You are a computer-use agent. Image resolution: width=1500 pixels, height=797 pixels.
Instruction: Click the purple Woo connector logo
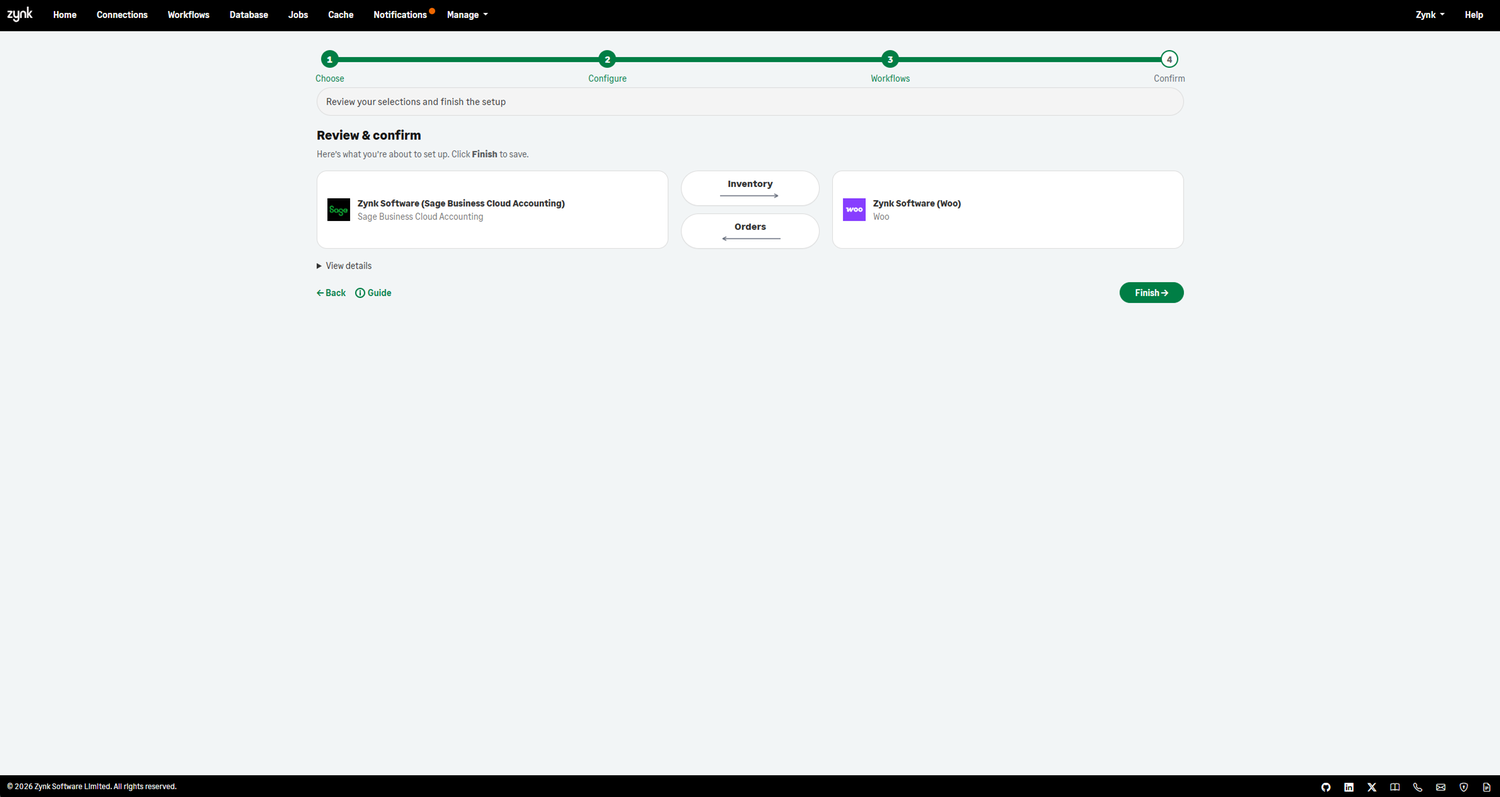(853, 209)
